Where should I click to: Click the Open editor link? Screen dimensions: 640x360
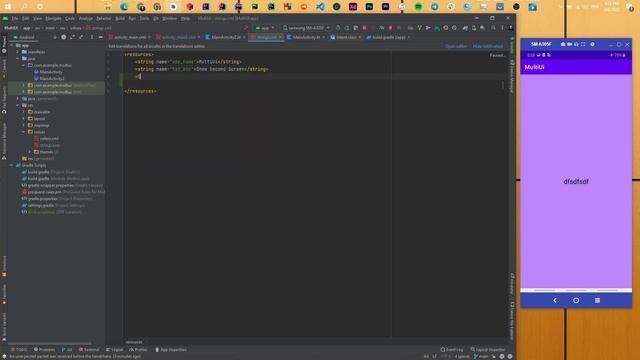coord(456,46)
